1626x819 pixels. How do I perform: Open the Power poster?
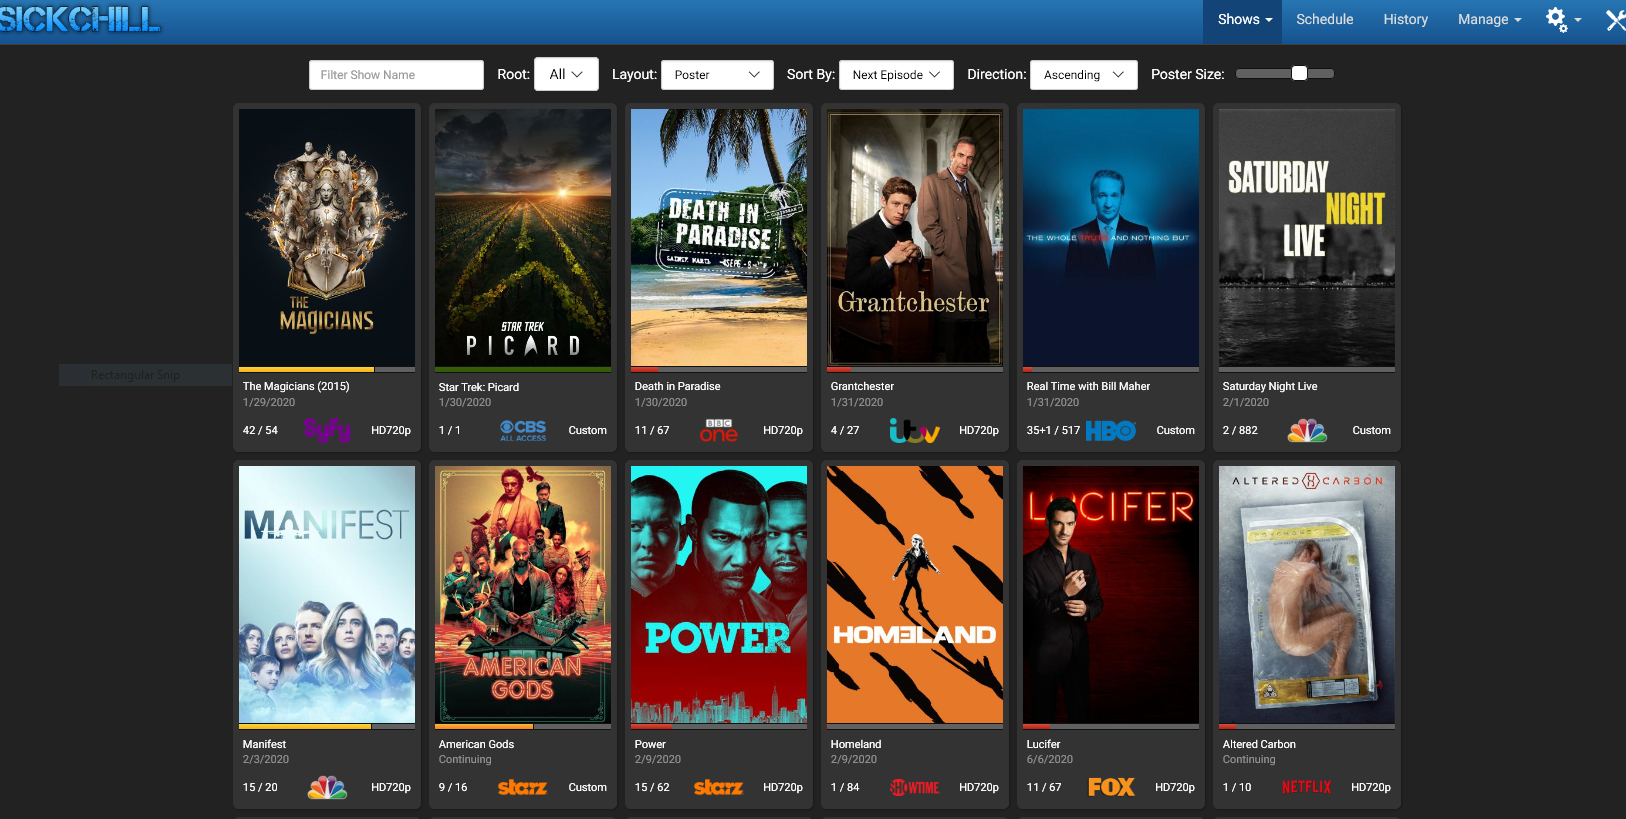(719, 595)
